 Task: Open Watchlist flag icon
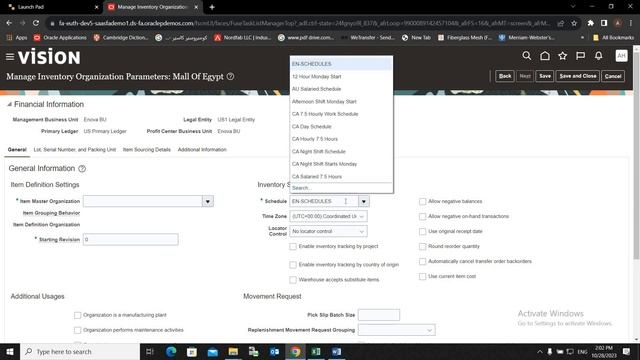click(580, 56)
